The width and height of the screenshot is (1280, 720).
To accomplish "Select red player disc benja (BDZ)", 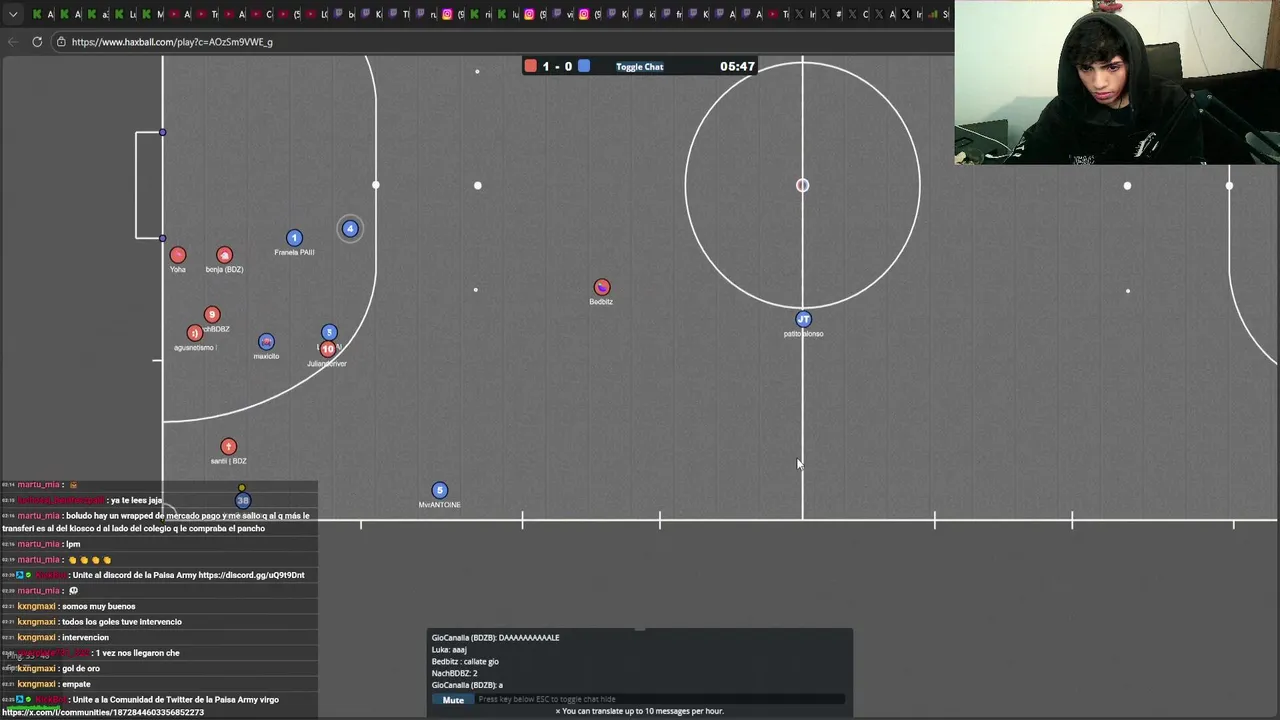I will [x=224, y=255].
